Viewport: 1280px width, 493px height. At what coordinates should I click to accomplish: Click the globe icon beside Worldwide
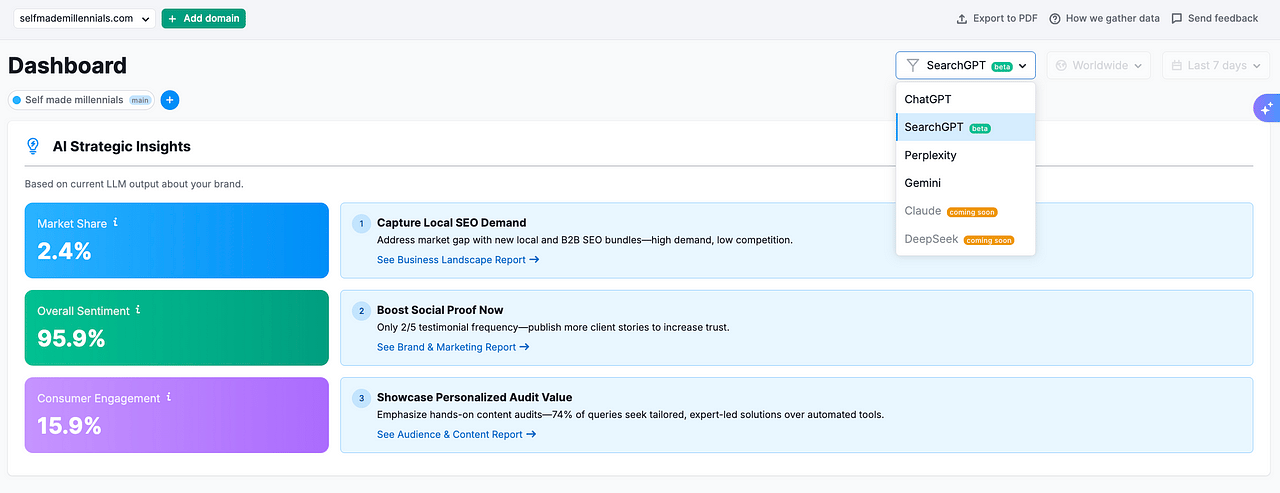click(1062, 65)
